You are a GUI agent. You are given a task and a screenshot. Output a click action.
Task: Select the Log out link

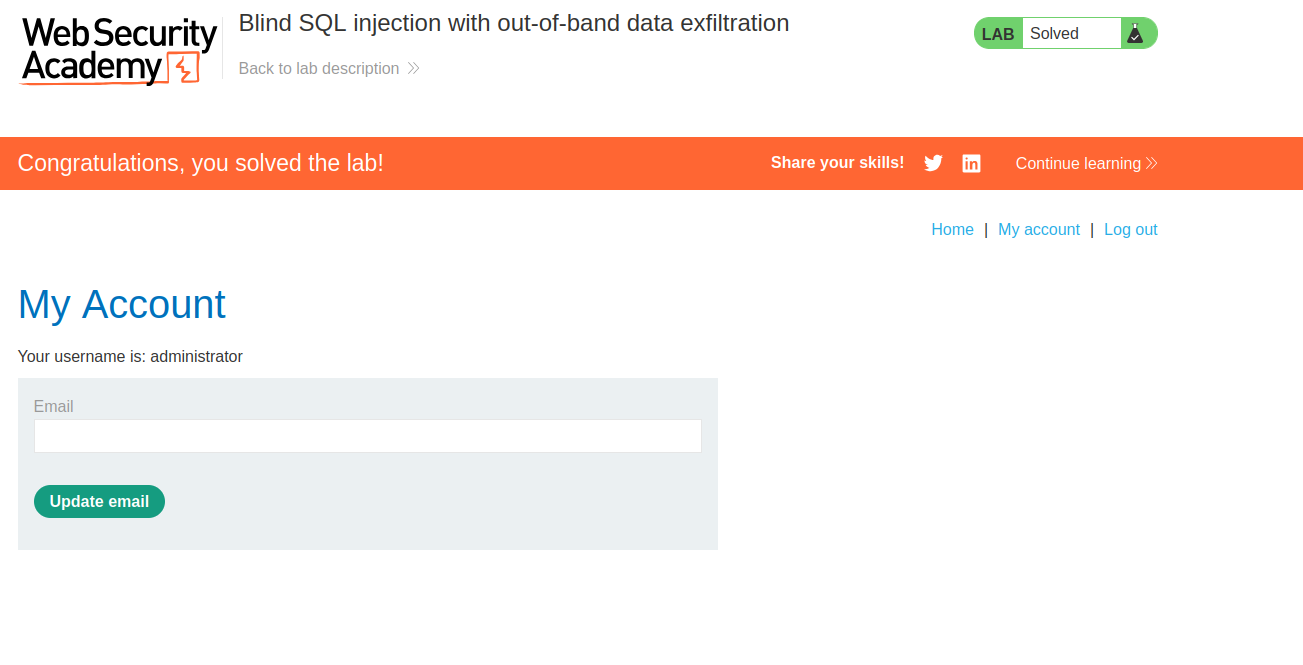click(x=1130, y=229)
